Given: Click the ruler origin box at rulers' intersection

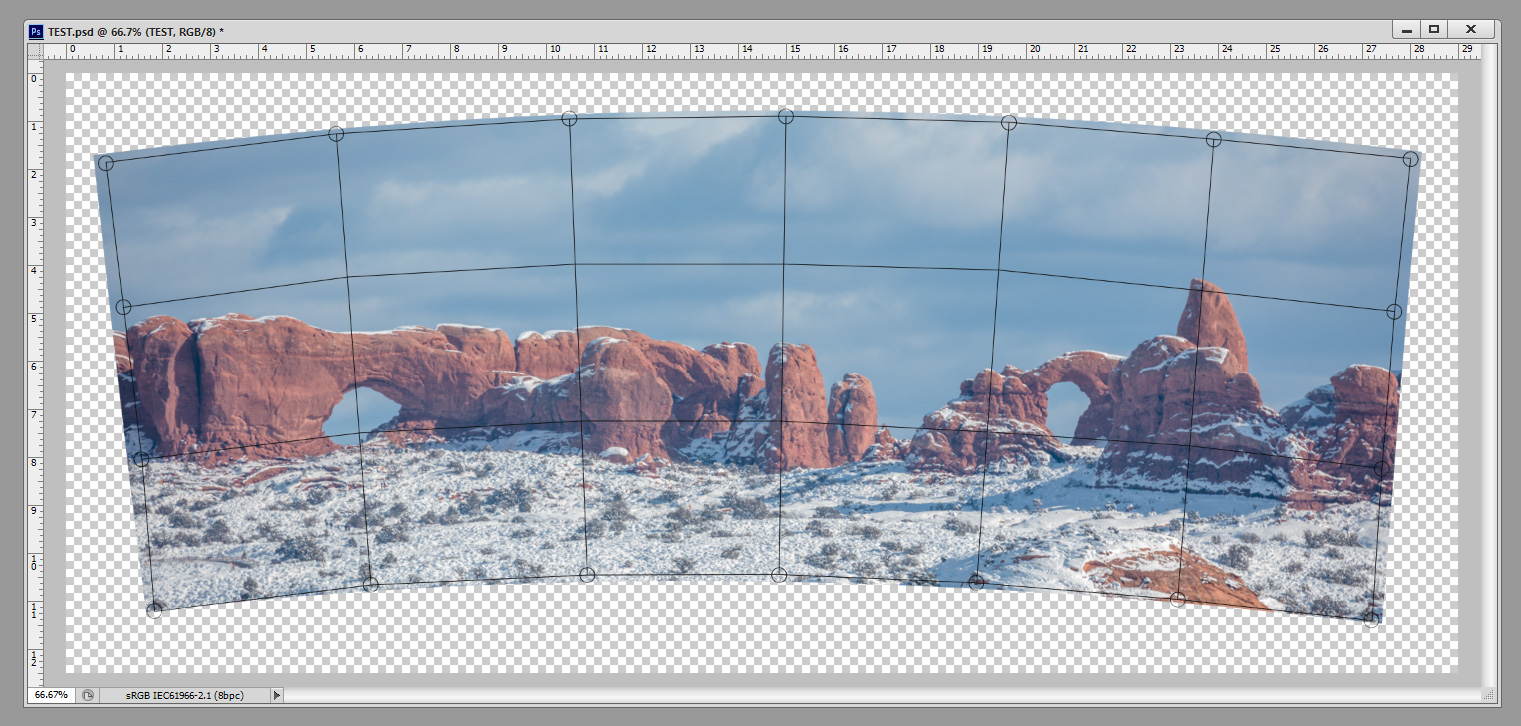Looking at the screenshot, I should pos(35,49).
